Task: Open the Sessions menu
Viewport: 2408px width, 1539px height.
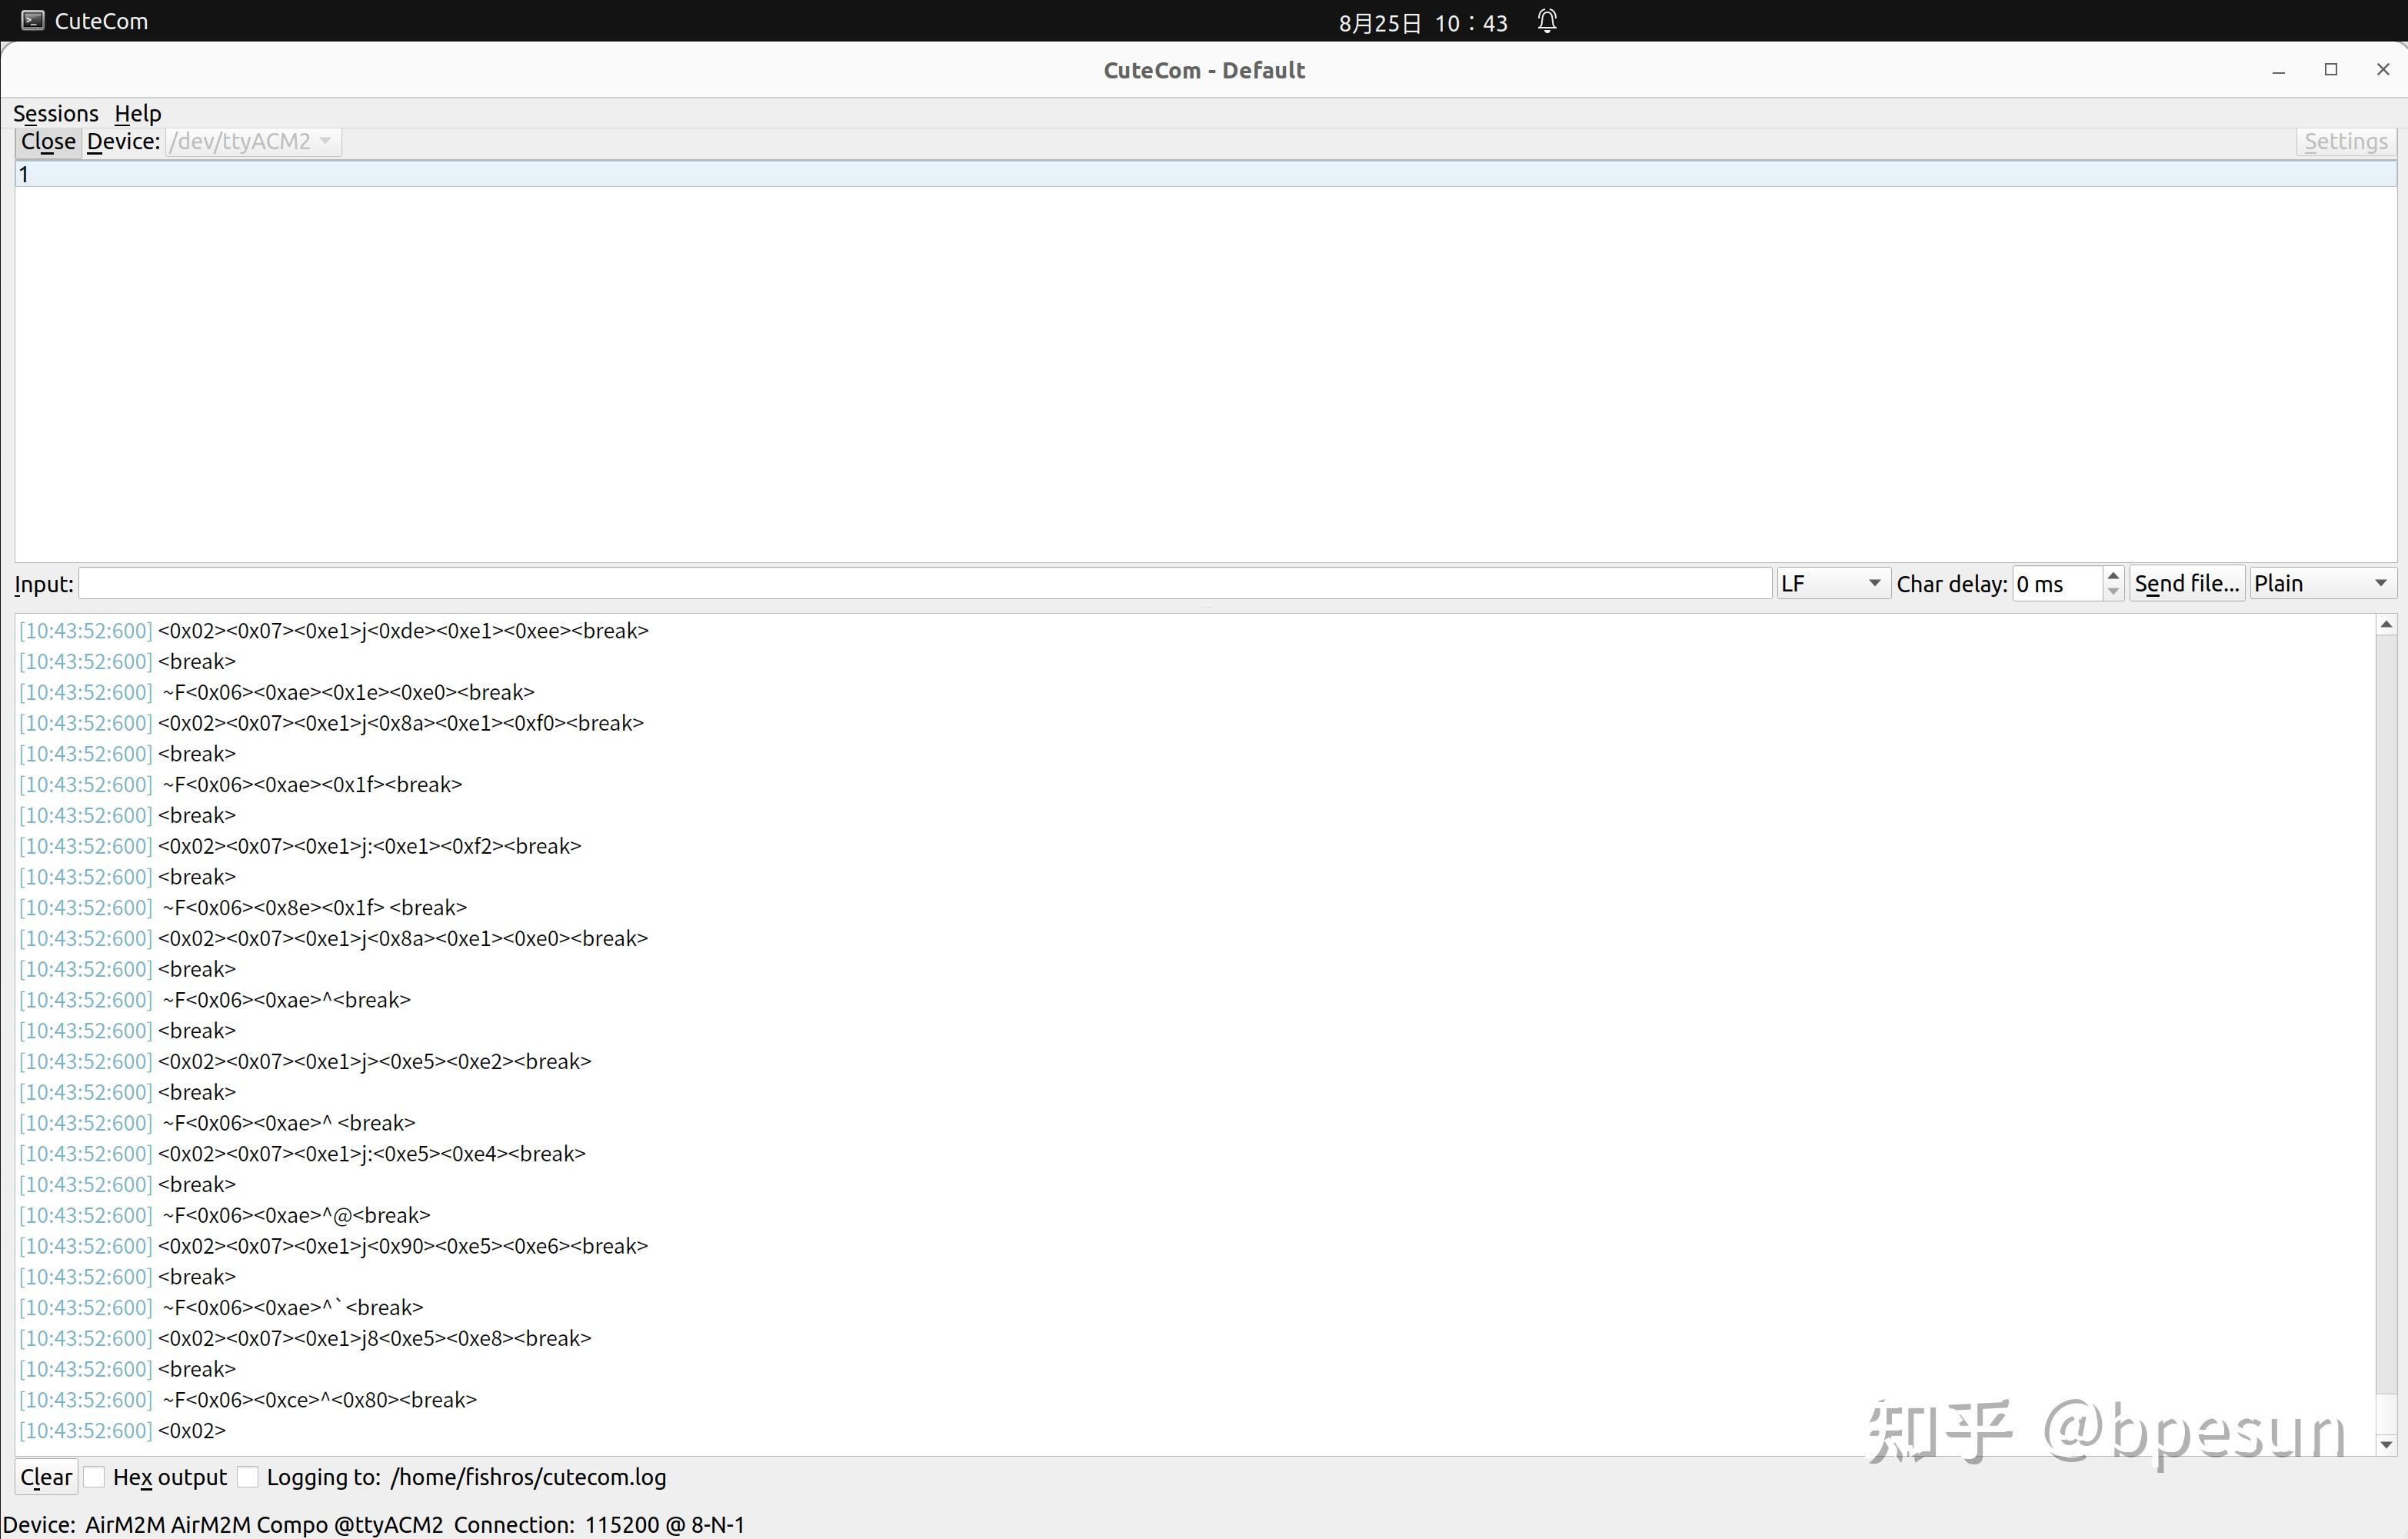Action: tap(56, 113)
